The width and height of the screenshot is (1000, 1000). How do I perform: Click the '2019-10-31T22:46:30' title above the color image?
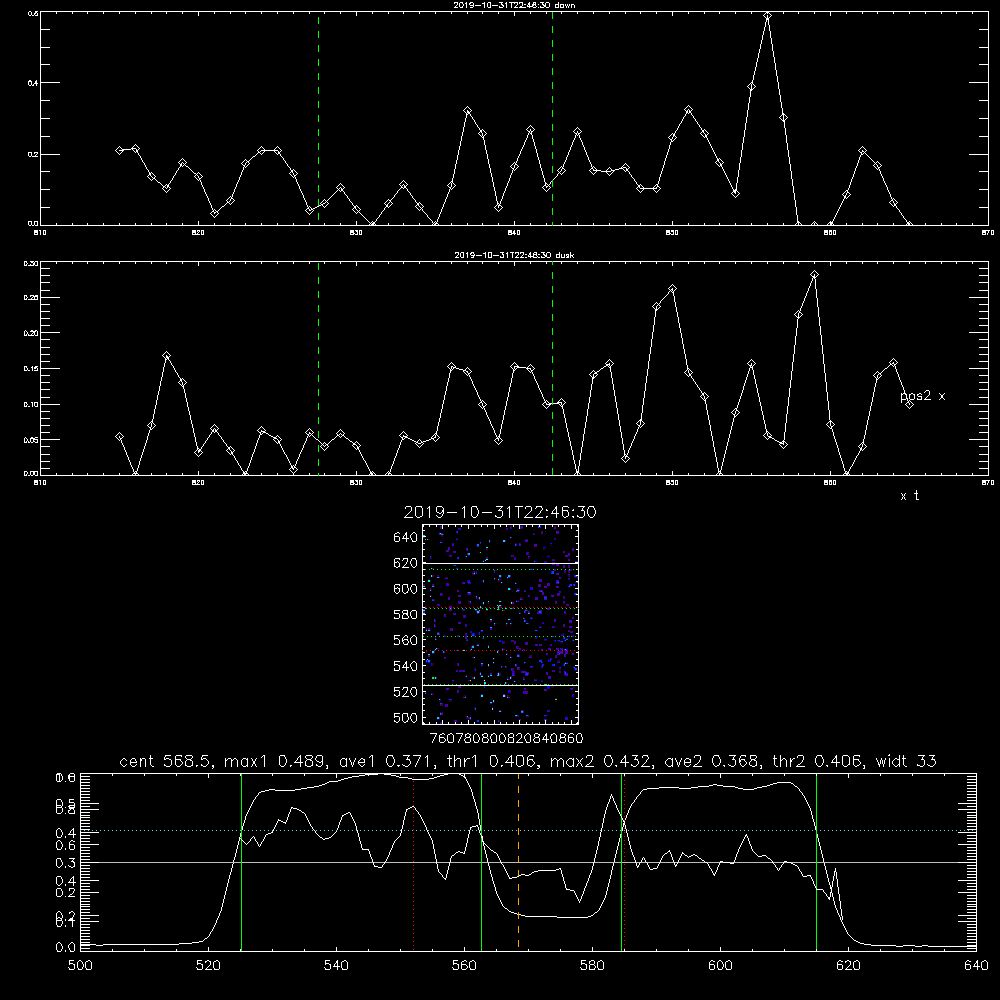pos(500,512)
